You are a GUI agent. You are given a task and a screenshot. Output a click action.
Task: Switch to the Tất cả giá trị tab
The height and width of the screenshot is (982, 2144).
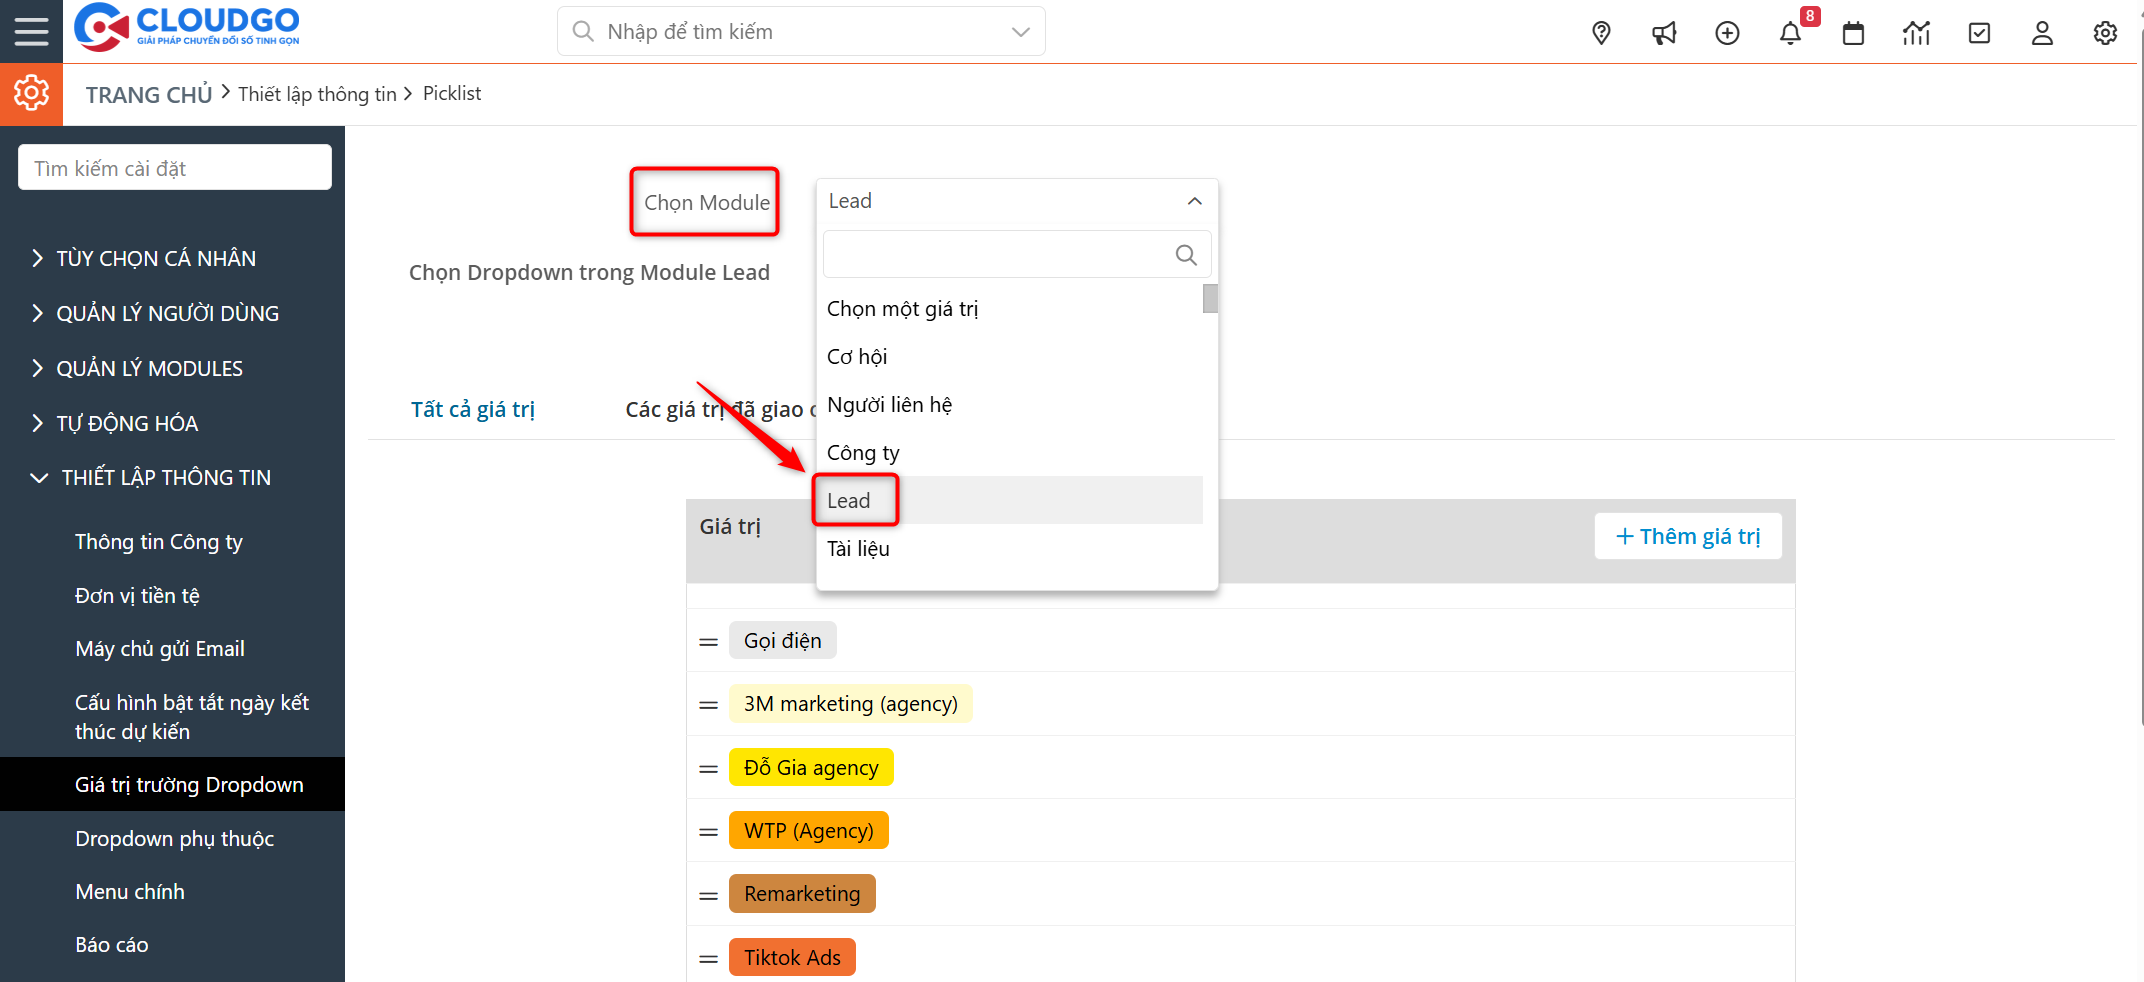(472, 409)
